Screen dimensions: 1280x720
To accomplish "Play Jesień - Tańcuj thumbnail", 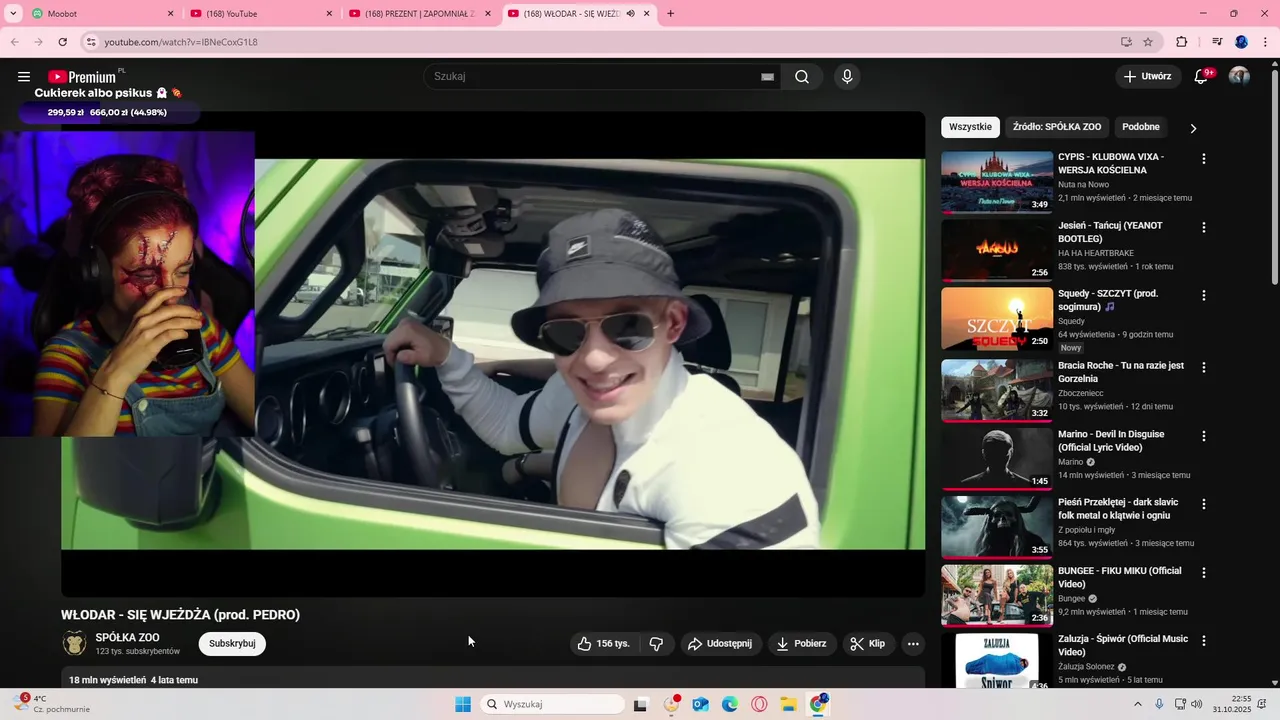I will (x=997, y=250).
